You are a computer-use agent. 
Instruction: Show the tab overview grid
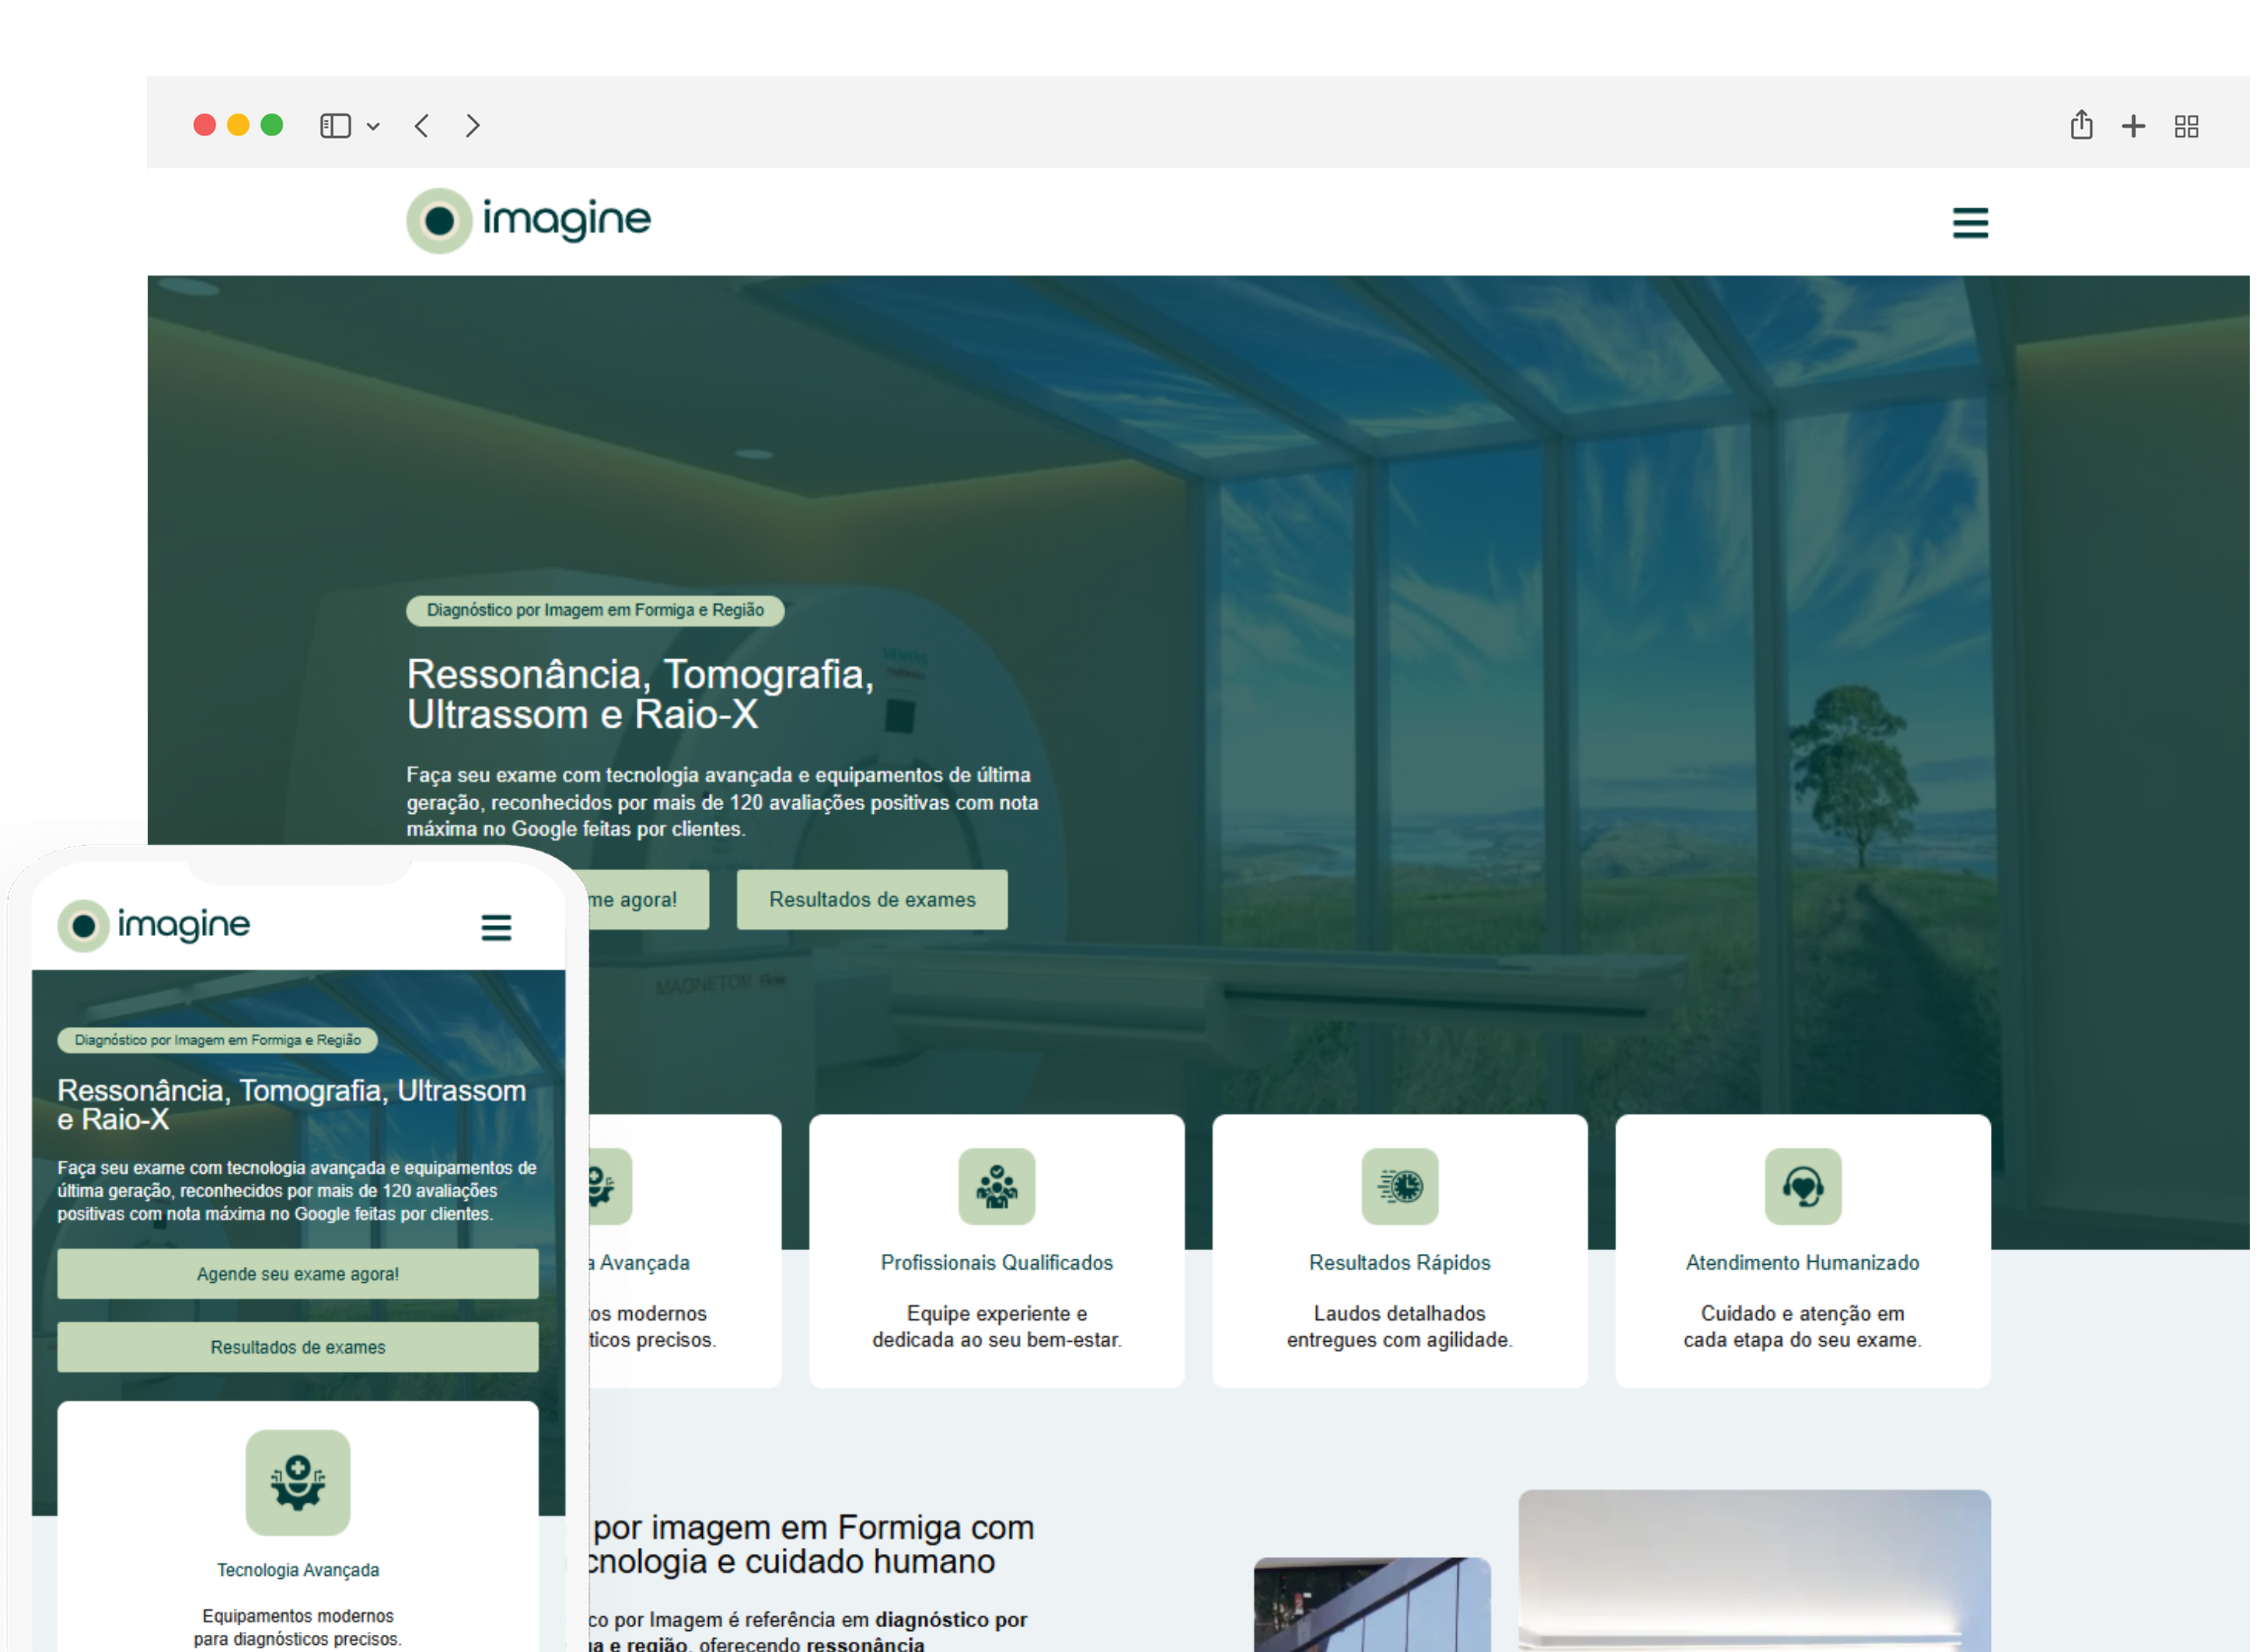2186,126
